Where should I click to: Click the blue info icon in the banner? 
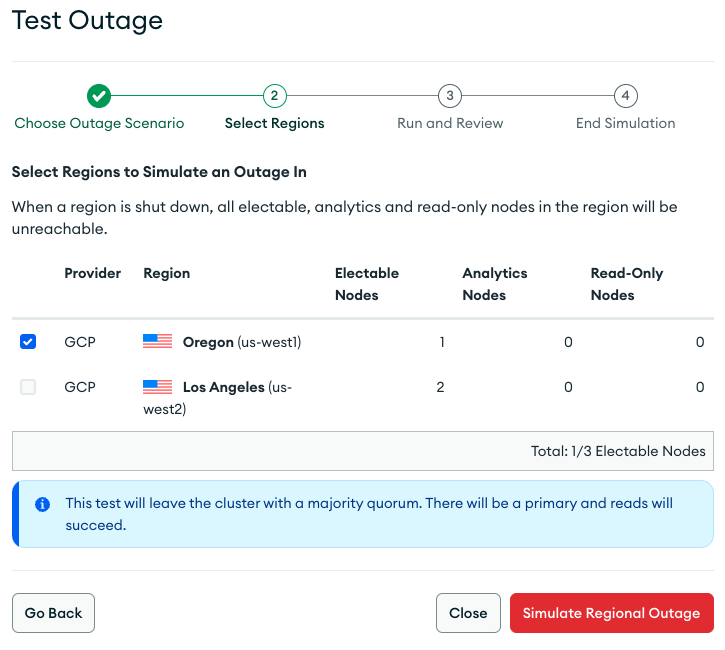43,505
